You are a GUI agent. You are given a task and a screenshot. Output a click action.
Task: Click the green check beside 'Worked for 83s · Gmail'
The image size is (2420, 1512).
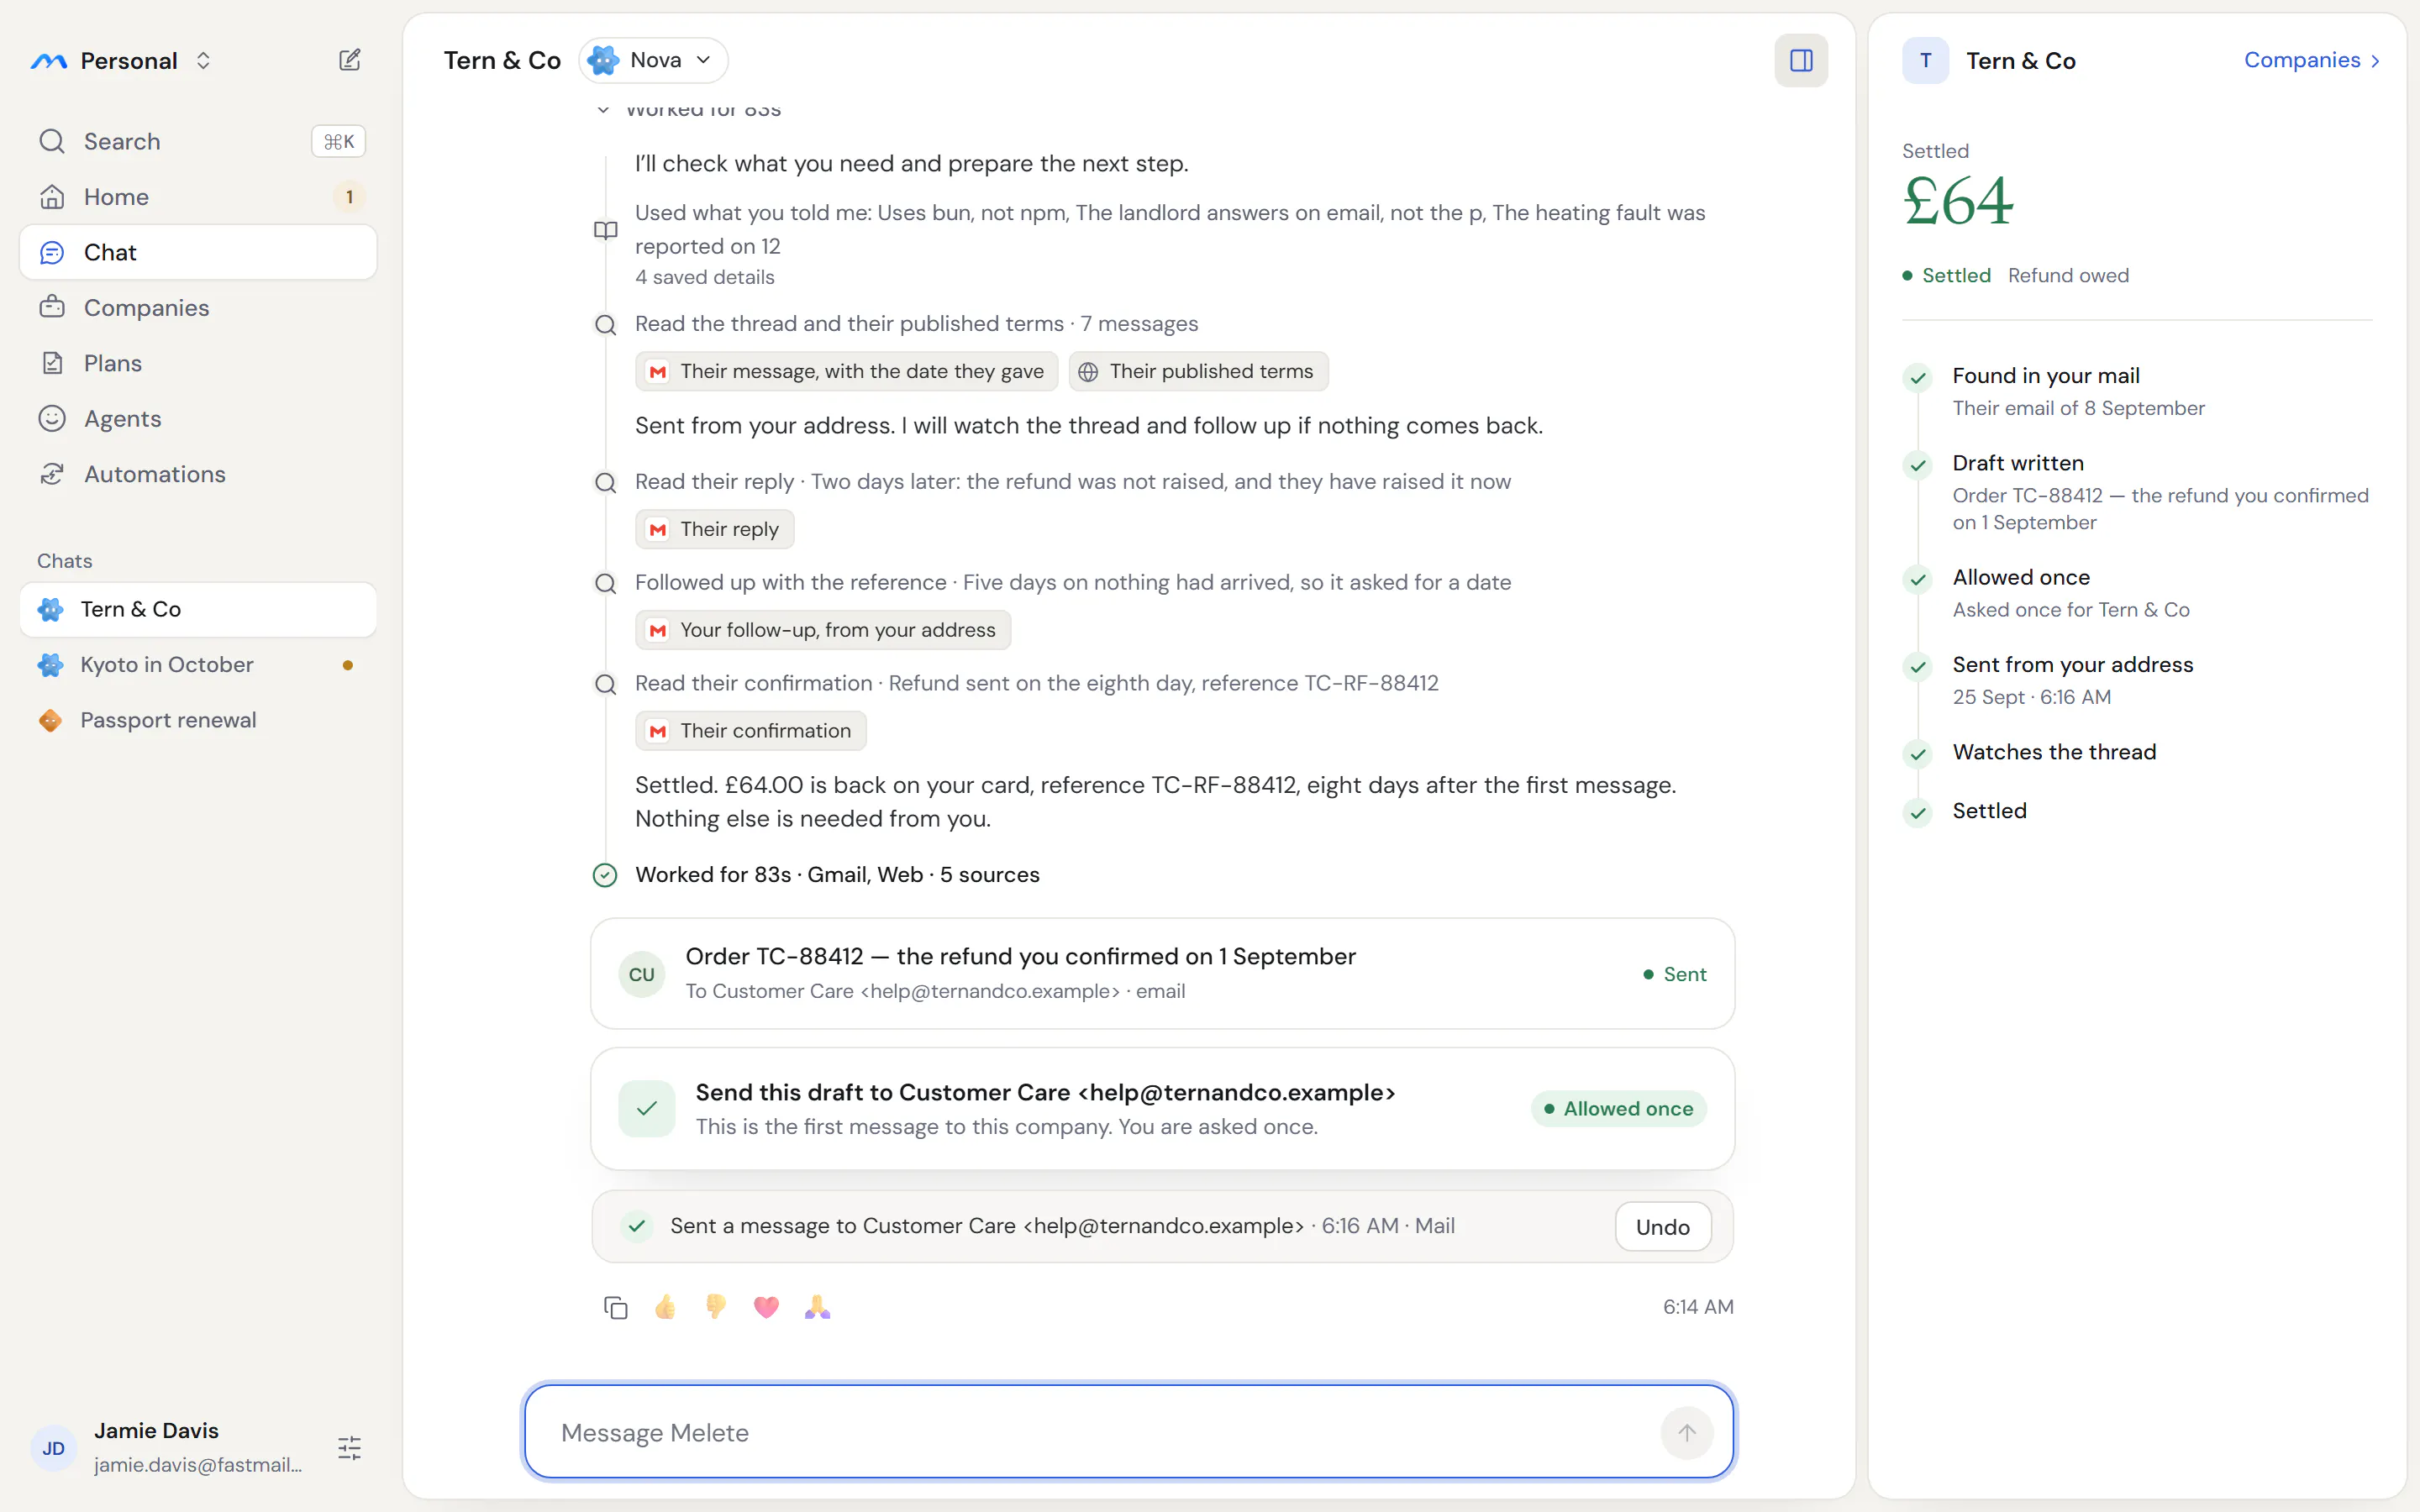605,876
